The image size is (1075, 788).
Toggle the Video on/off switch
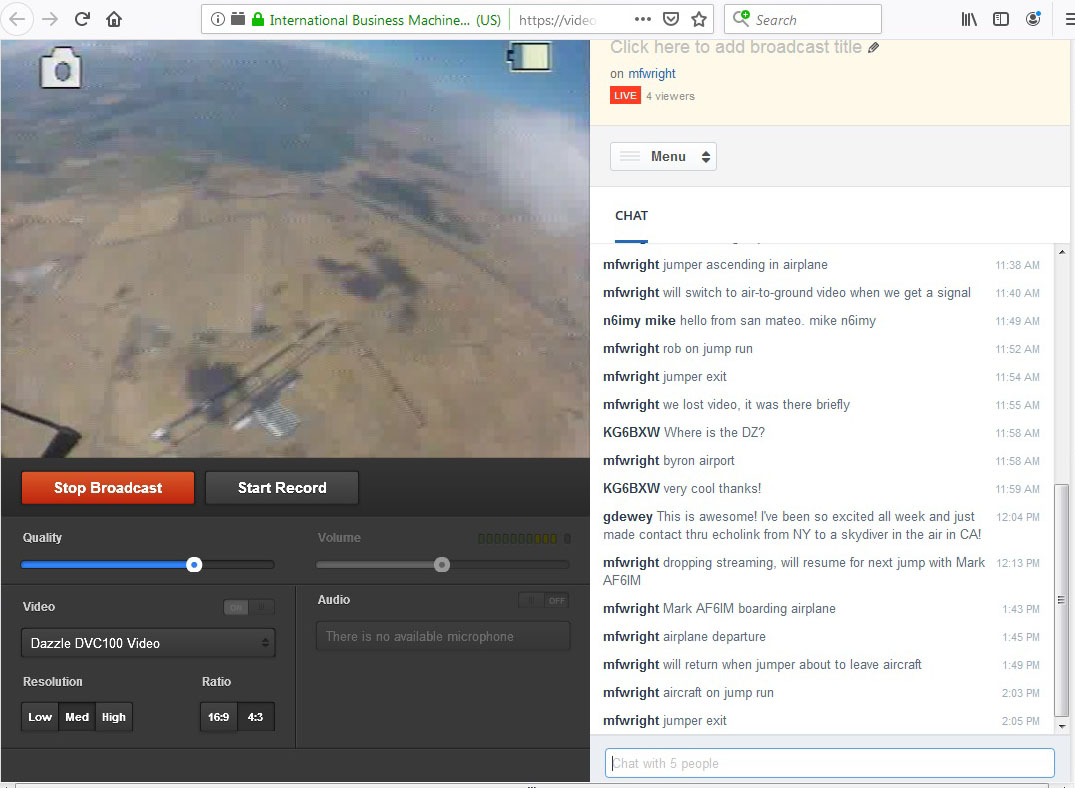click(x=249, y=607)
